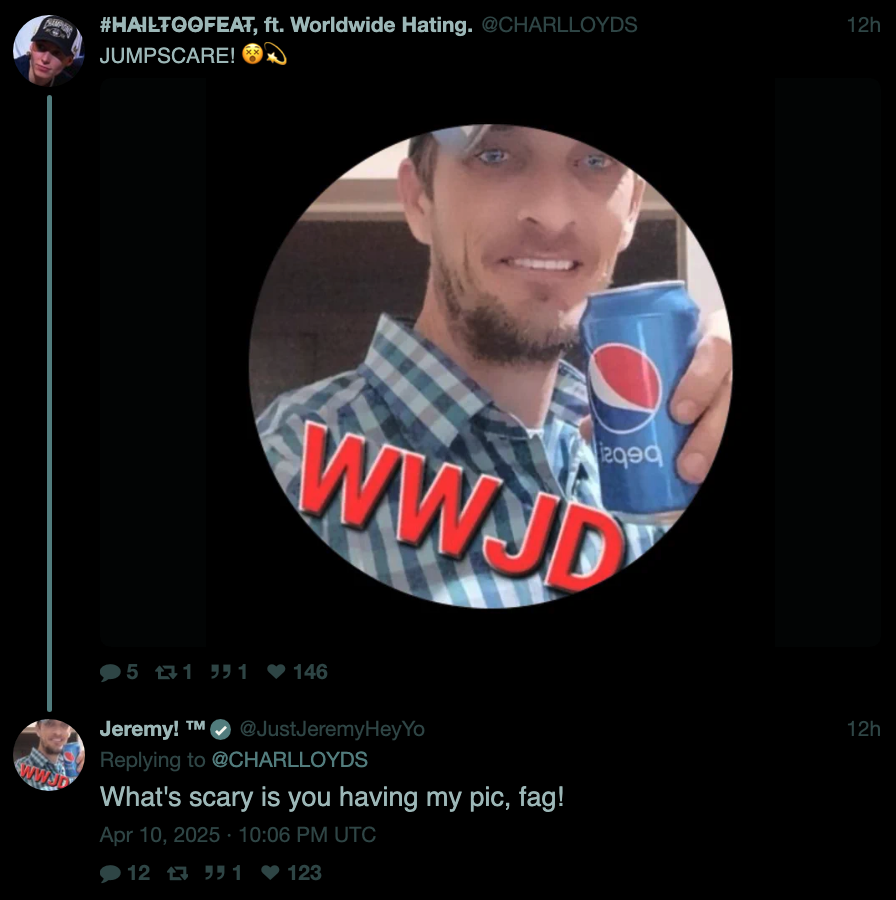This screenshot has width=896, height=900.
Task: Click the quote icon on Jeremy's reply
Action: click(215, 872)
